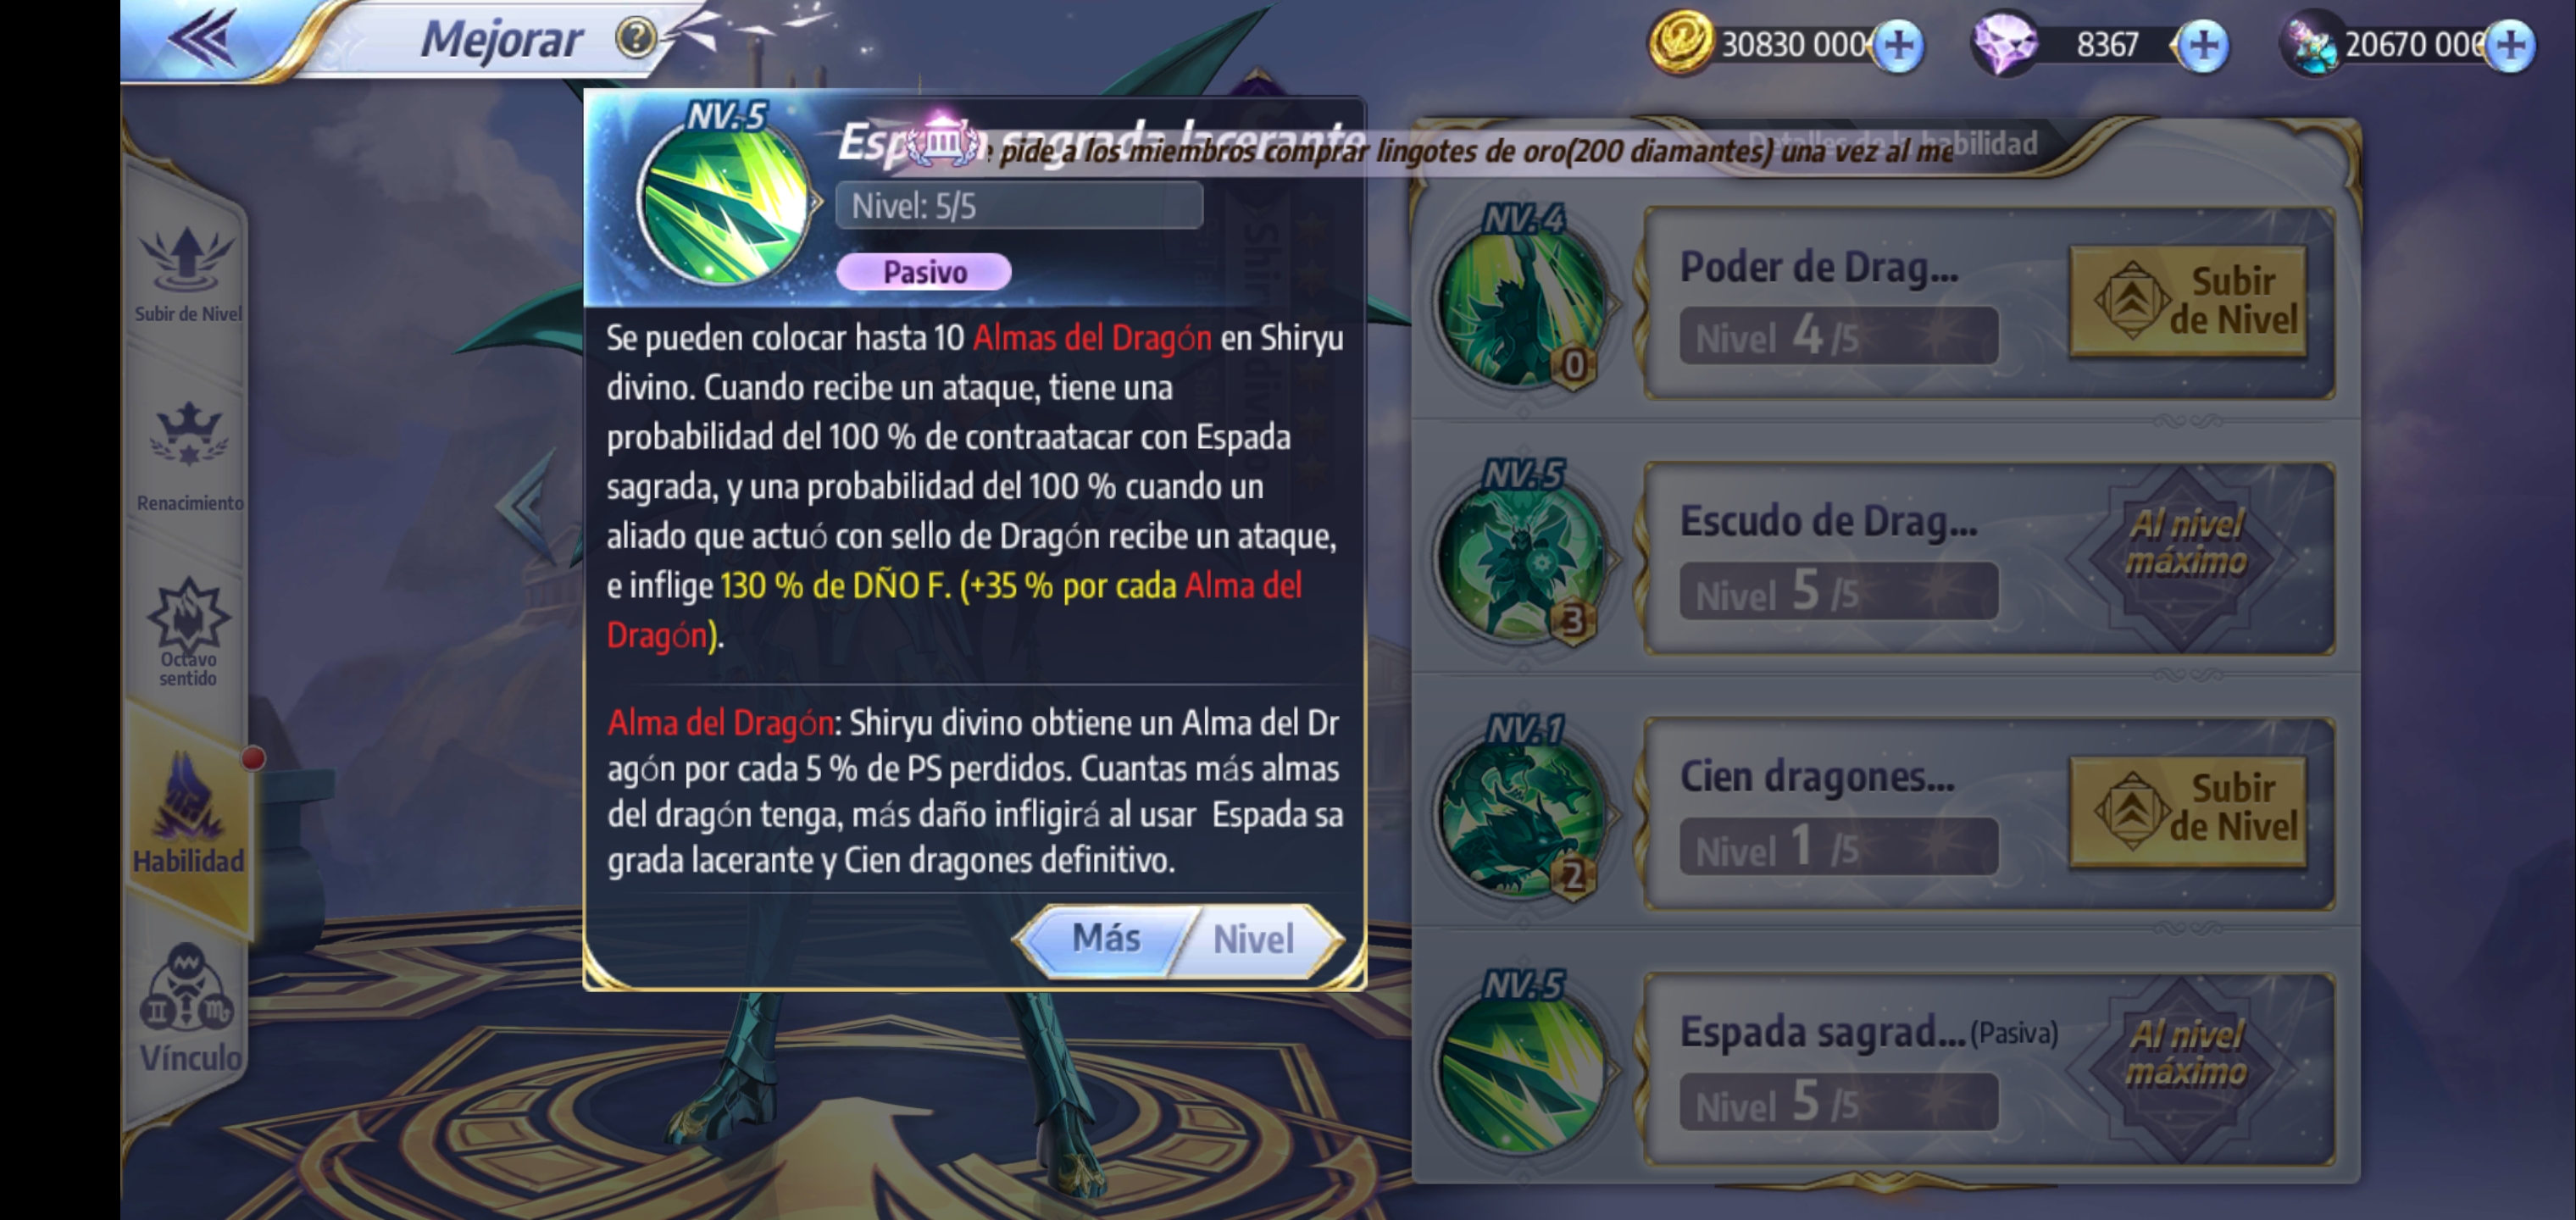Open the Renacimiento tab

pyautogui.click(x=189, y=455)
